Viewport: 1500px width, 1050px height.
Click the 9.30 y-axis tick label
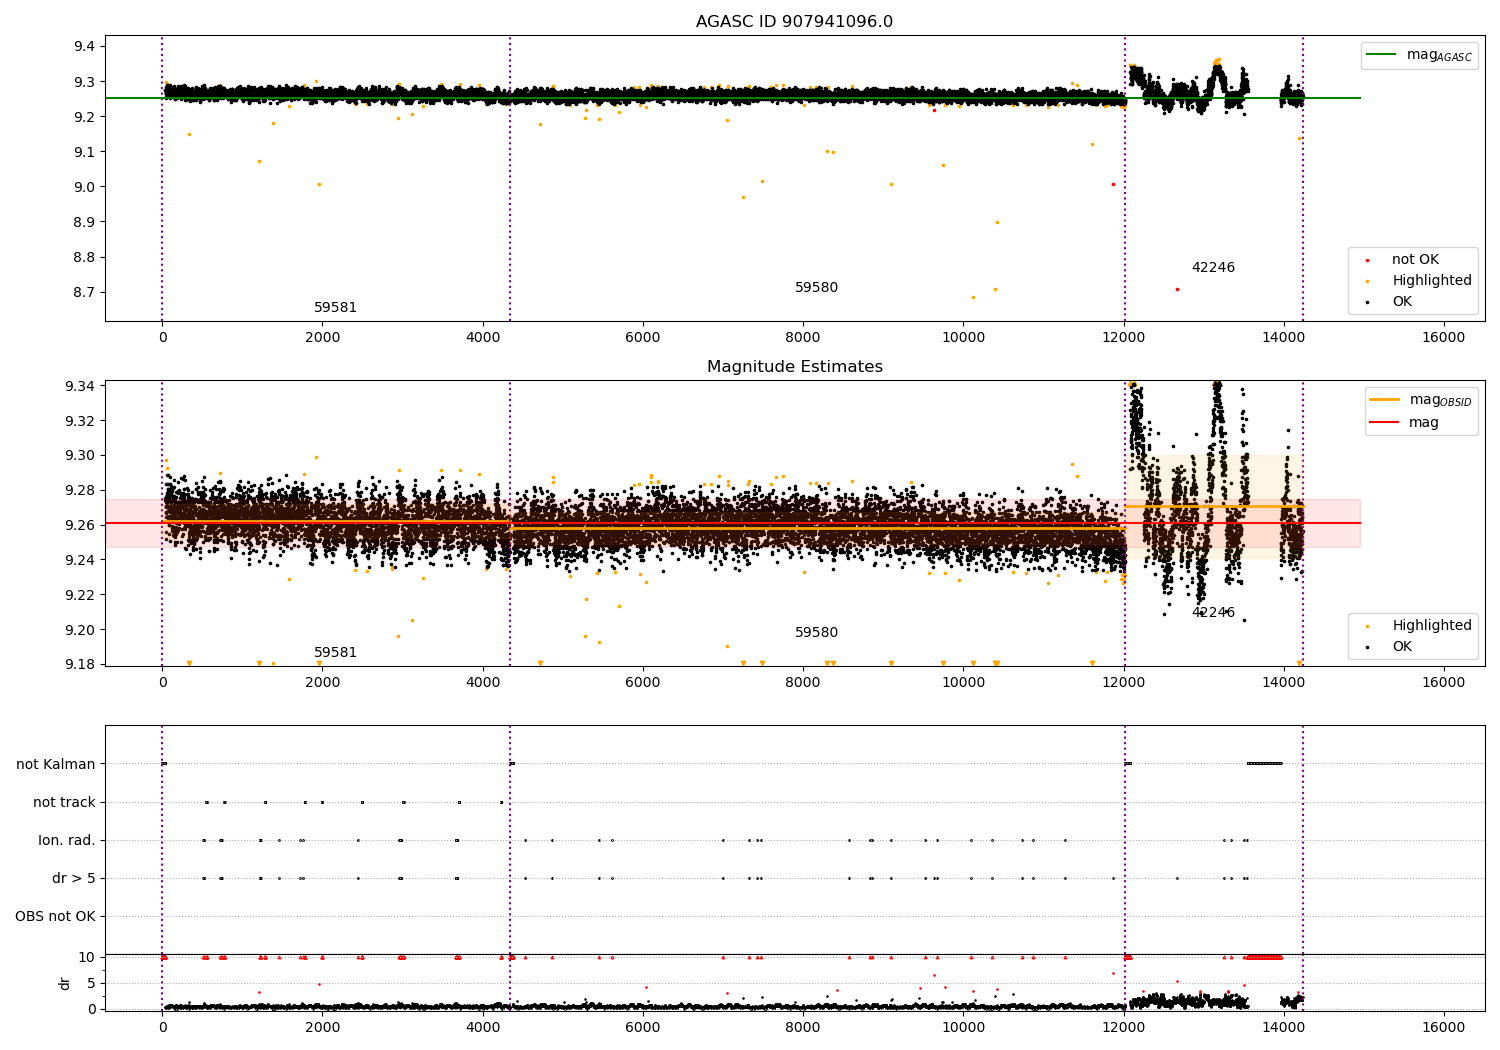(80, 456)
